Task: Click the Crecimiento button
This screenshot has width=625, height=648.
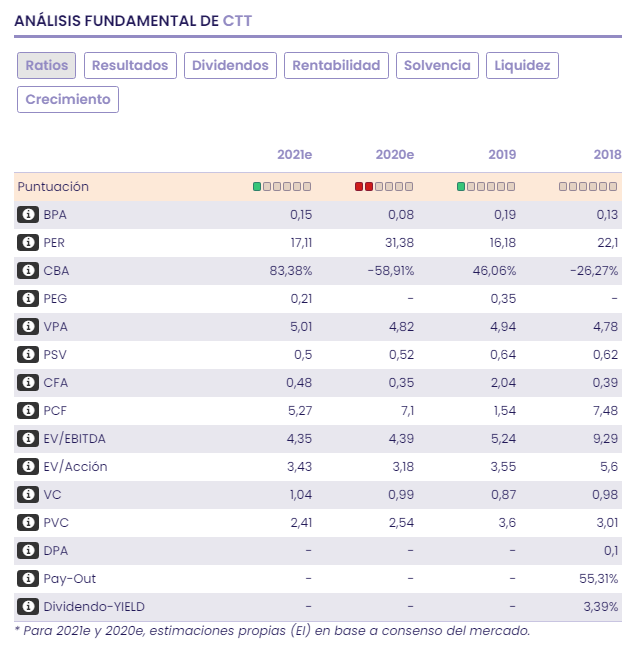Action: tap(68, 100)
